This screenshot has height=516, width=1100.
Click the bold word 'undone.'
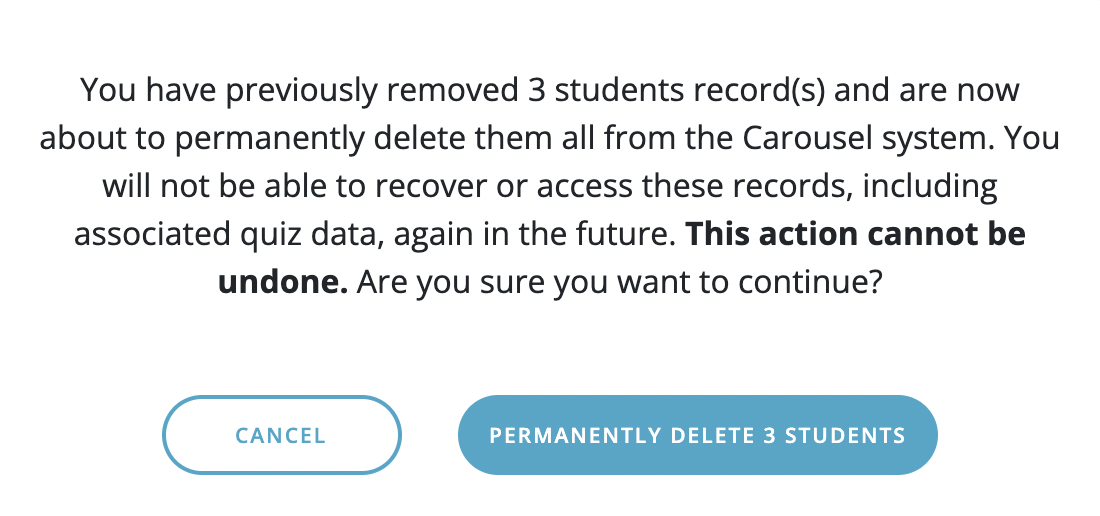coord(283,281)
